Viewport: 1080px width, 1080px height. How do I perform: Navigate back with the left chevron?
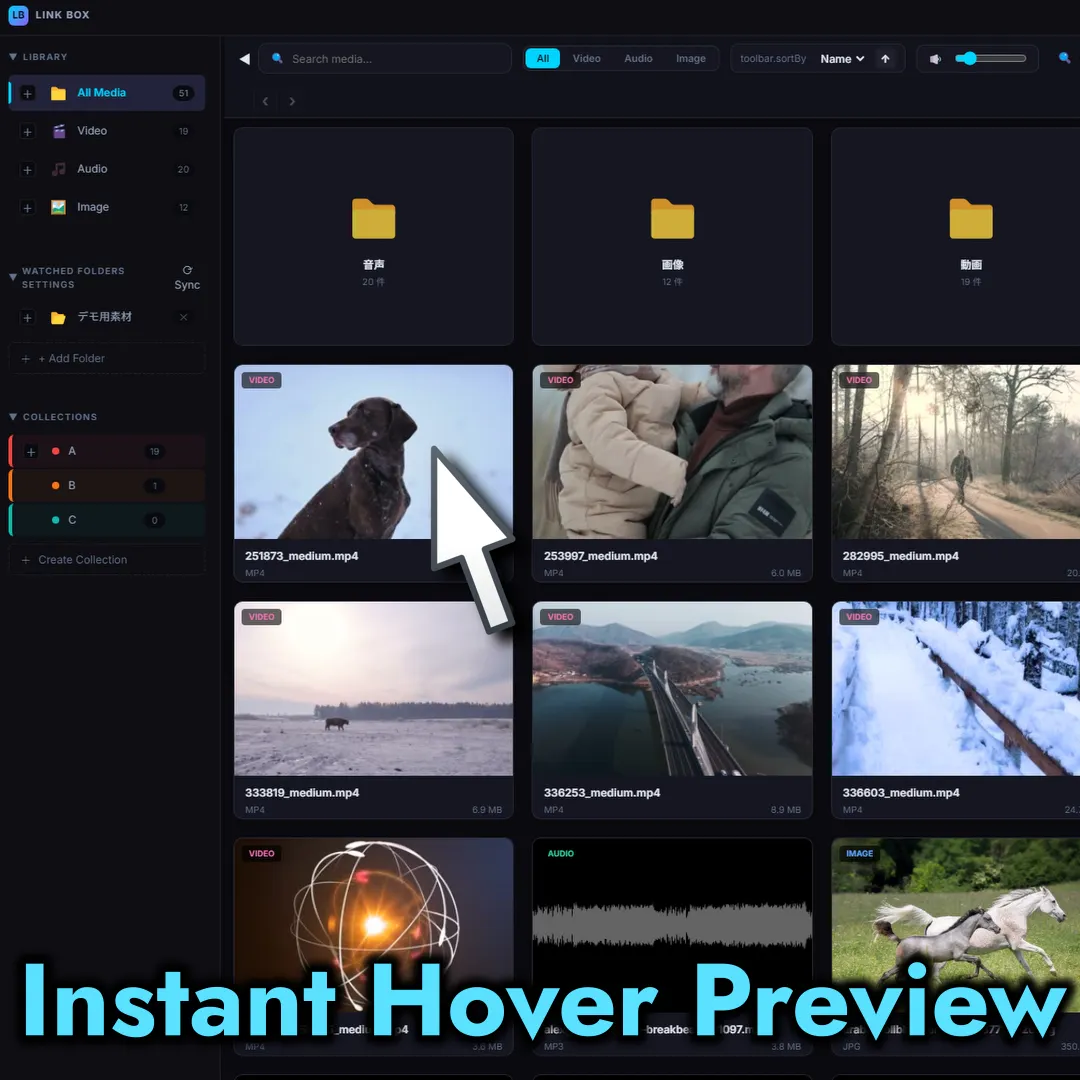coord(265,101)
